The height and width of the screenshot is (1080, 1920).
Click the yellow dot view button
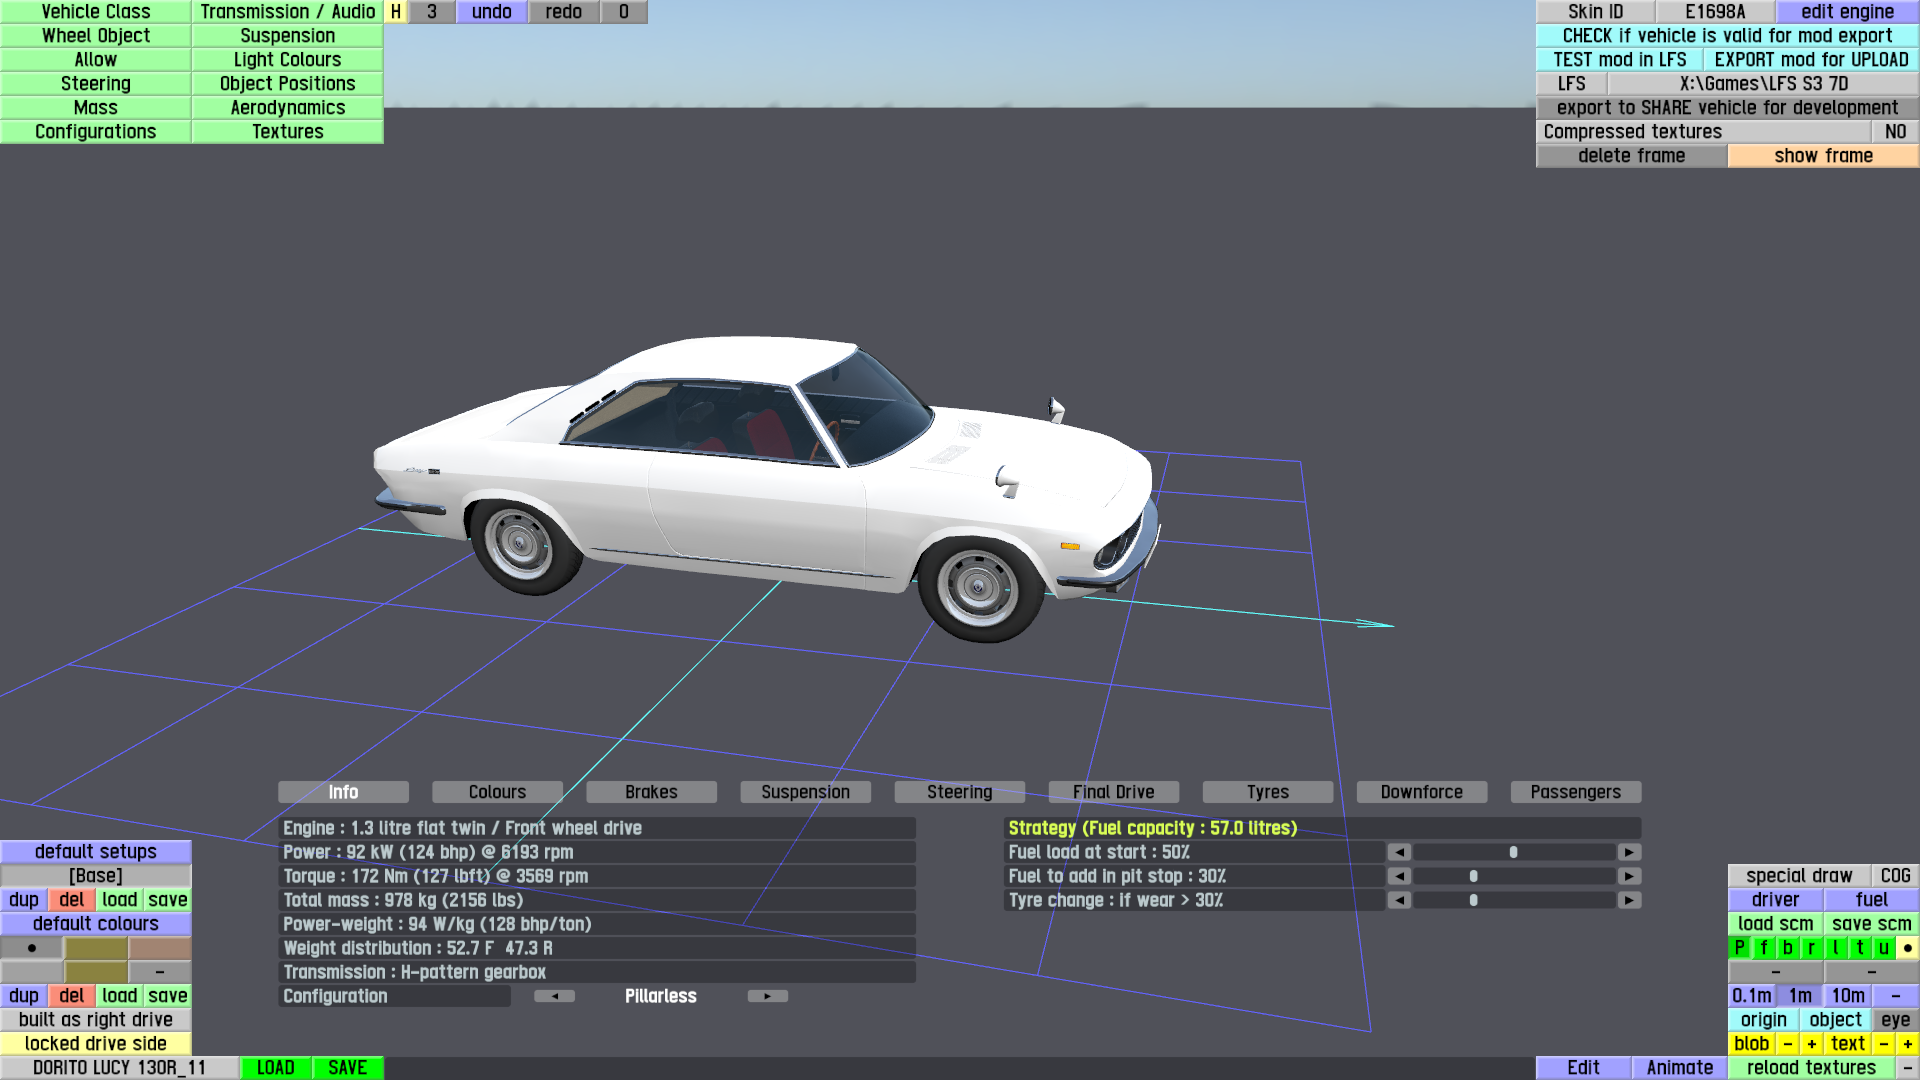click(1907, 948)
